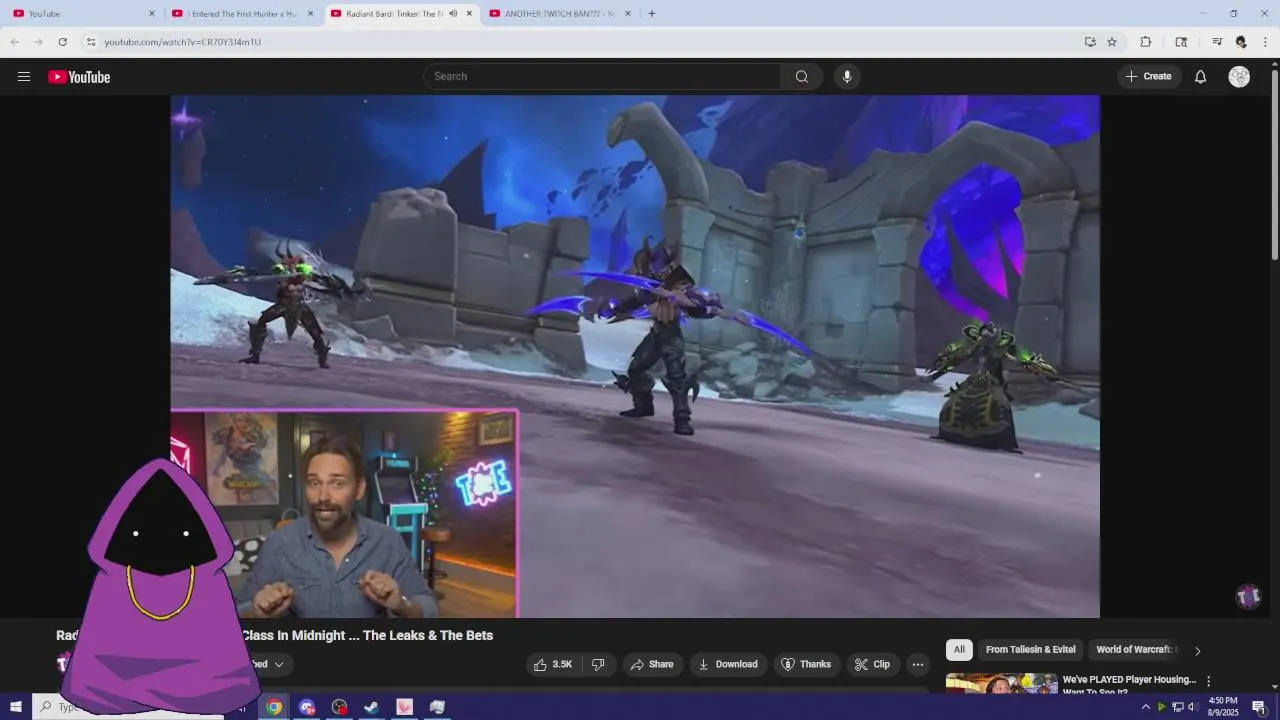The height and width of the screenshot is (720, 1280).
Task: Open the Thanks donation button
Action: point(806,664)
